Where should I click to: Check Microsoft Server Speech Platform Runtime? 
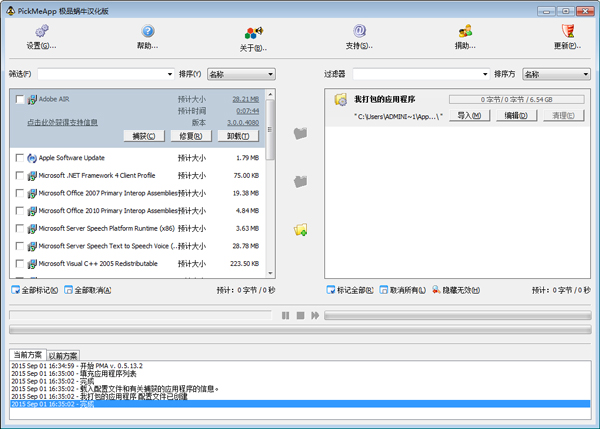tap(20, 228)
